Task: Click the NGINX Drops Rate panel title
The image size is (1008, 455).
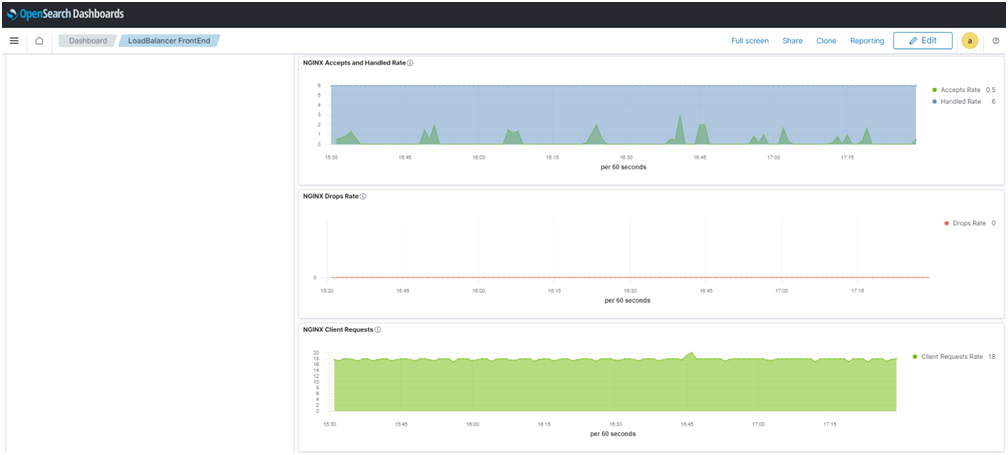Action: [x=330, y=196]
